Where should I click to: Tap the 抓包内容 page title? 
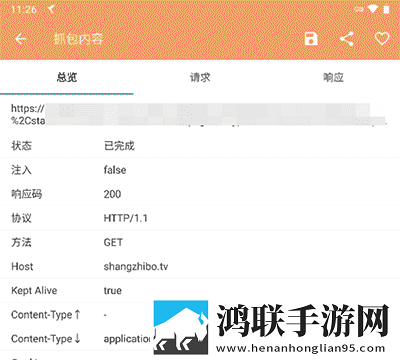[78, 39]
